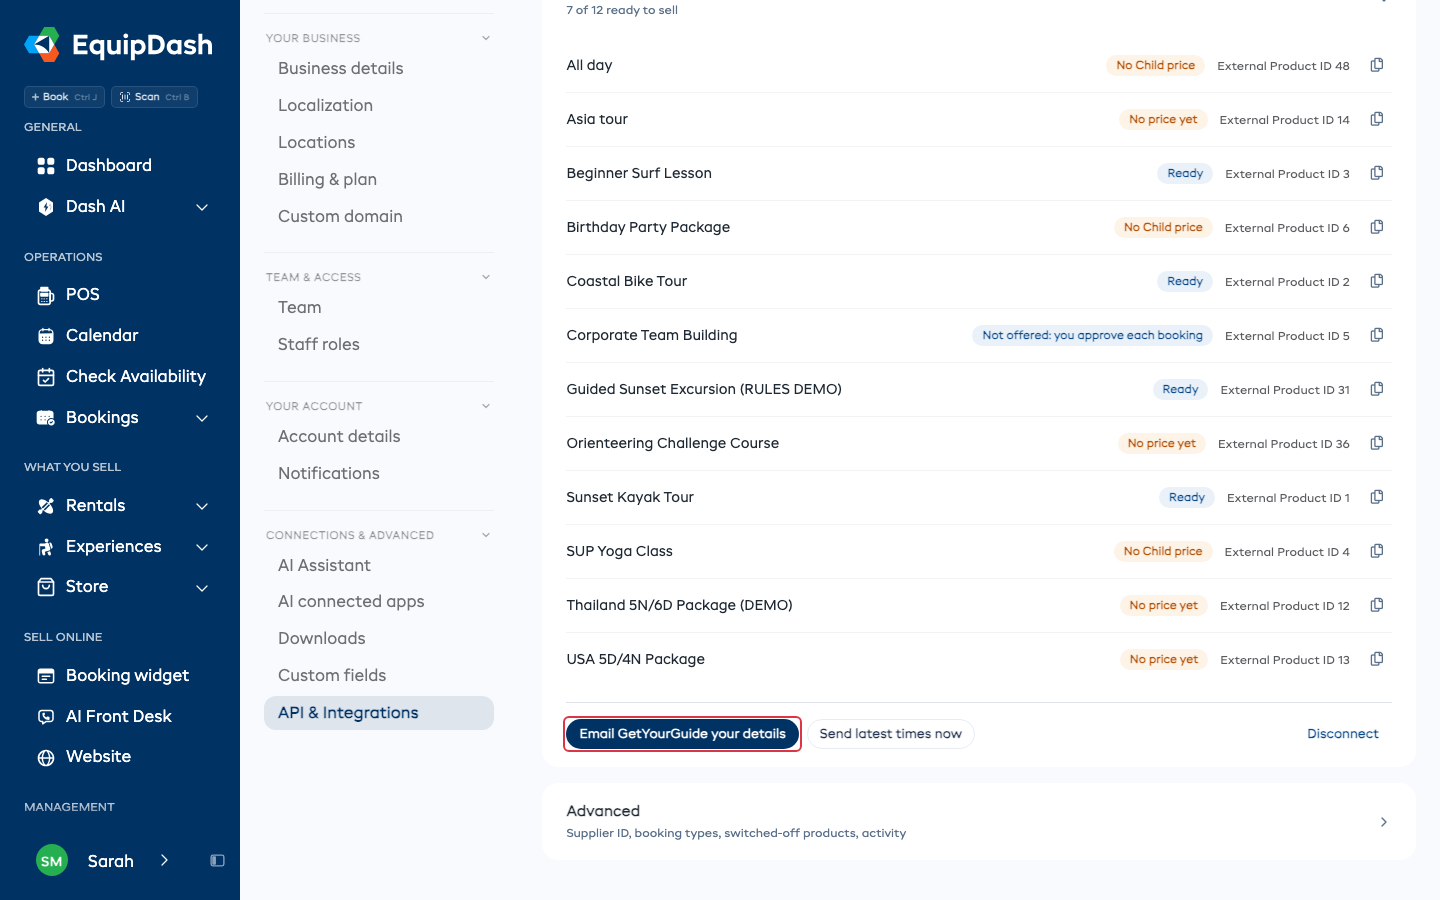Click the Book shortcut button
This screenshot has height=900, width=1440.
click(x=64, y=97)
